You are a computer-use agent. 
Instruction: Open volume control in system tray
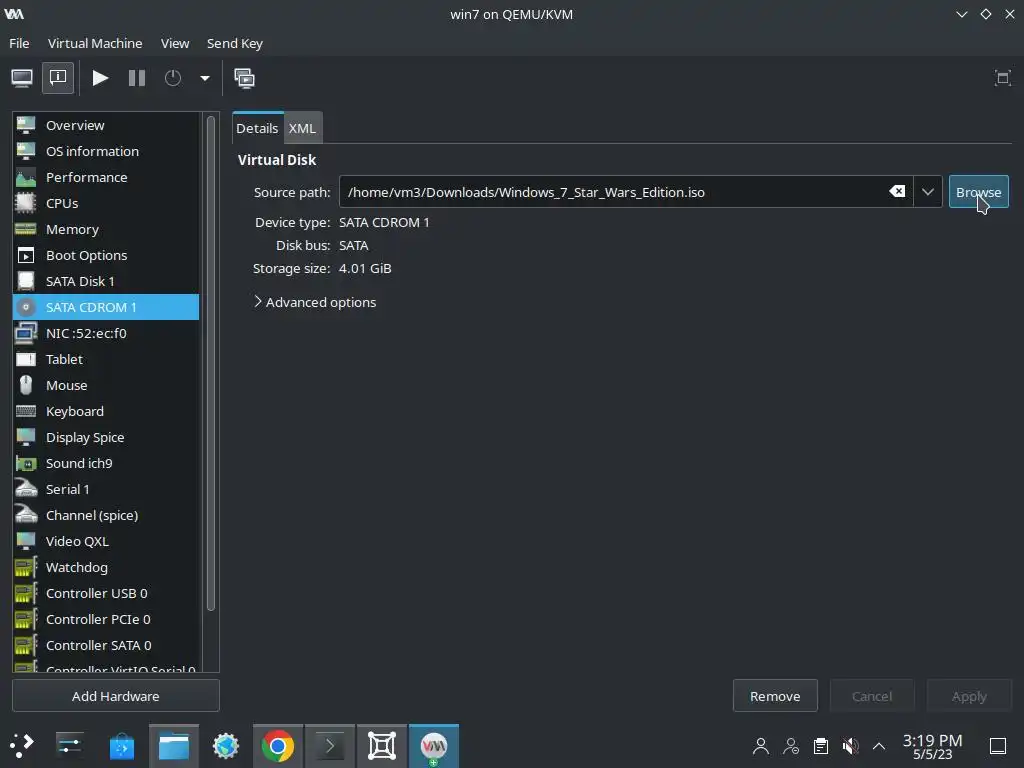point(850,746)
